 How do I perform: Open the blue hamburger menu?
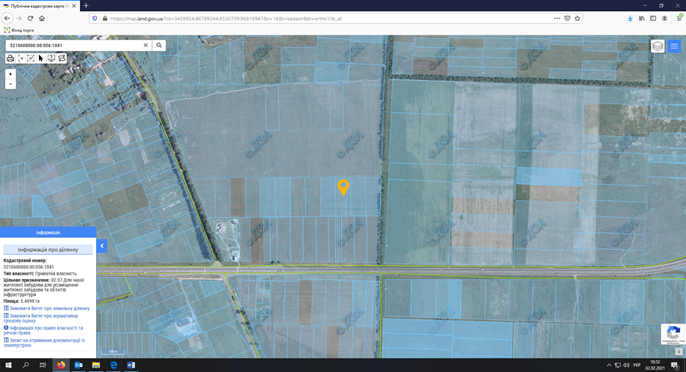point(674,46)
